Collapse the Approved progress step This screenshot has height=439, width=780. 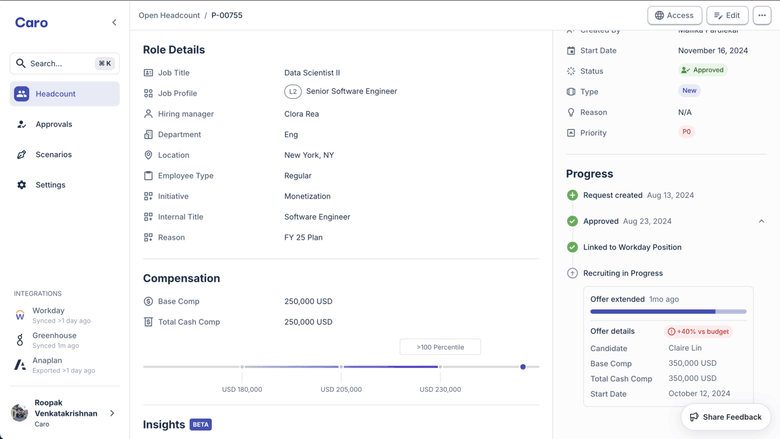761,221
